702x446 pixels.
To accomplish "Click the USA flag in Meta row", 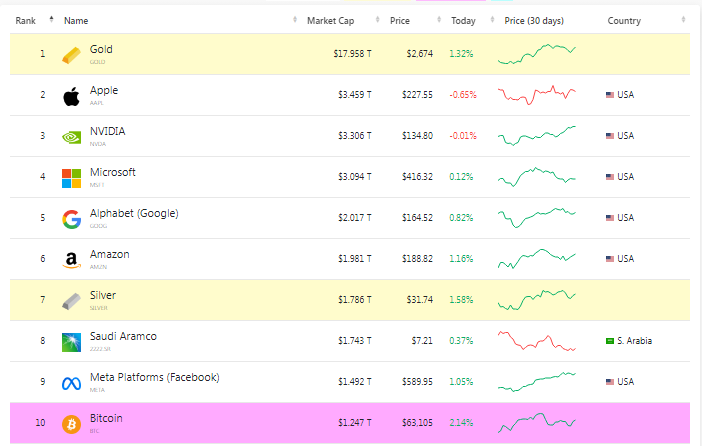I will 609,382.
